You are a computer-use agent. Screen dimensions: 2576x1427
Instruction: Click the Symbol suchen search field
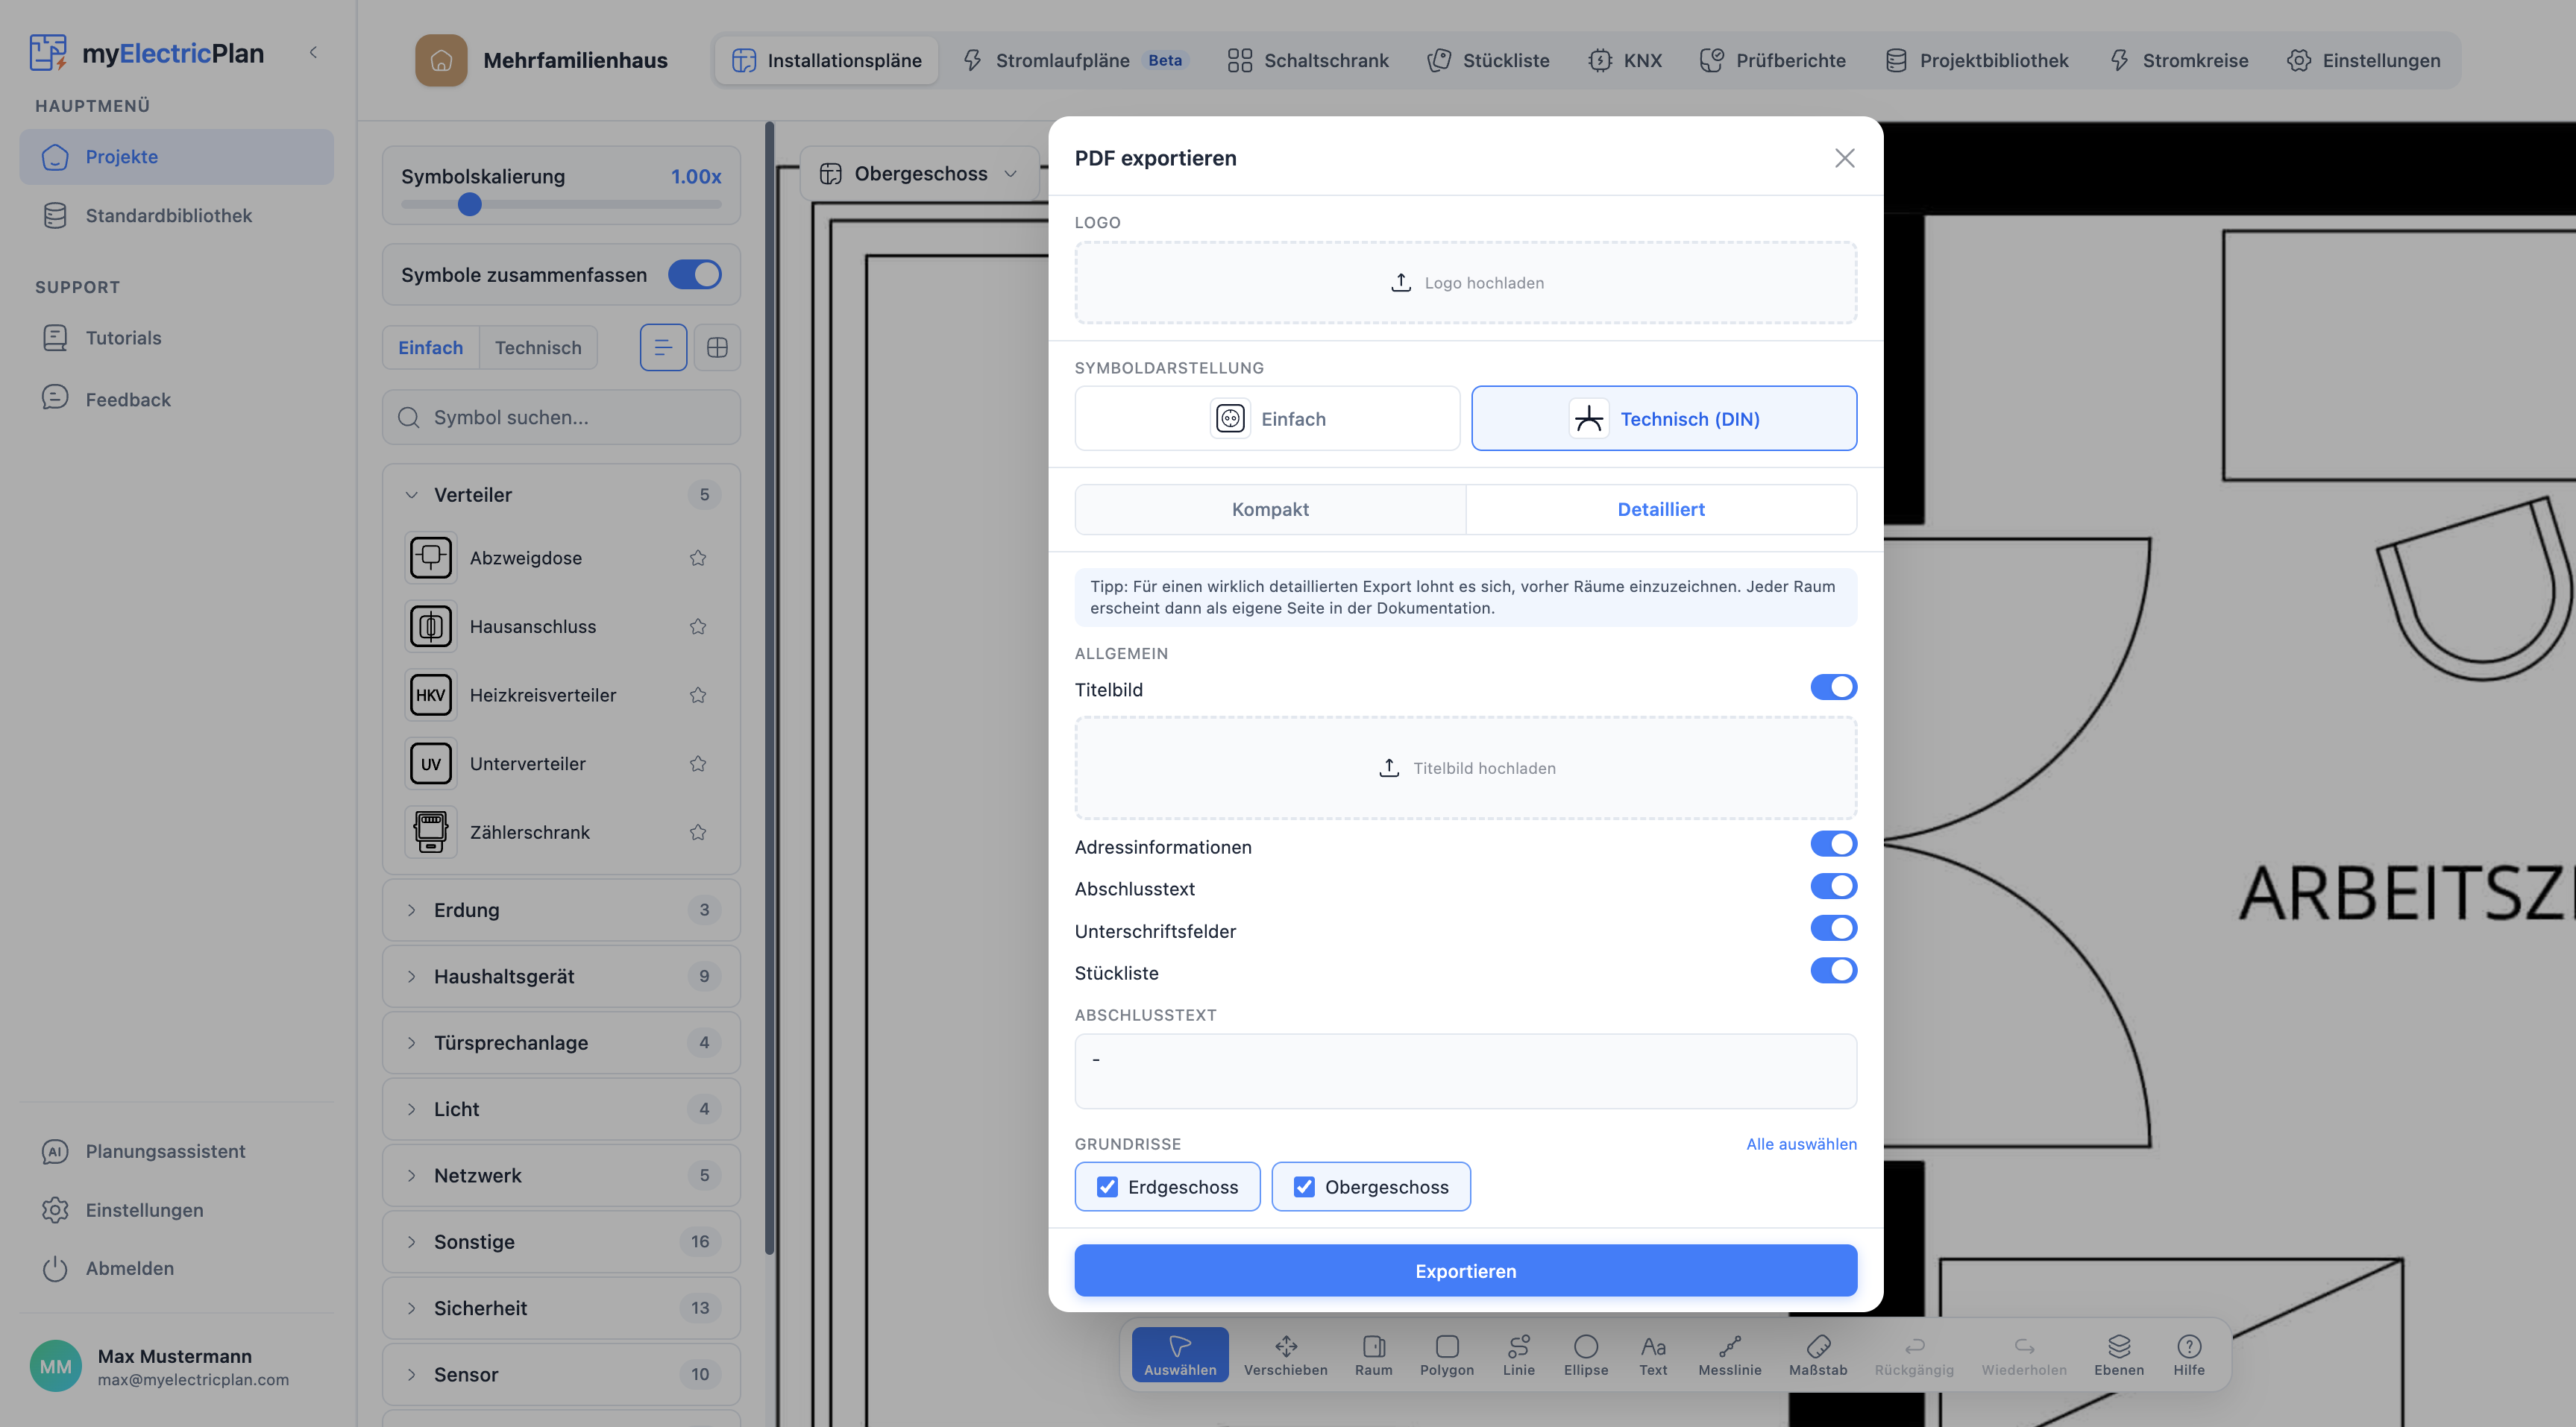(x=561, y=417)
